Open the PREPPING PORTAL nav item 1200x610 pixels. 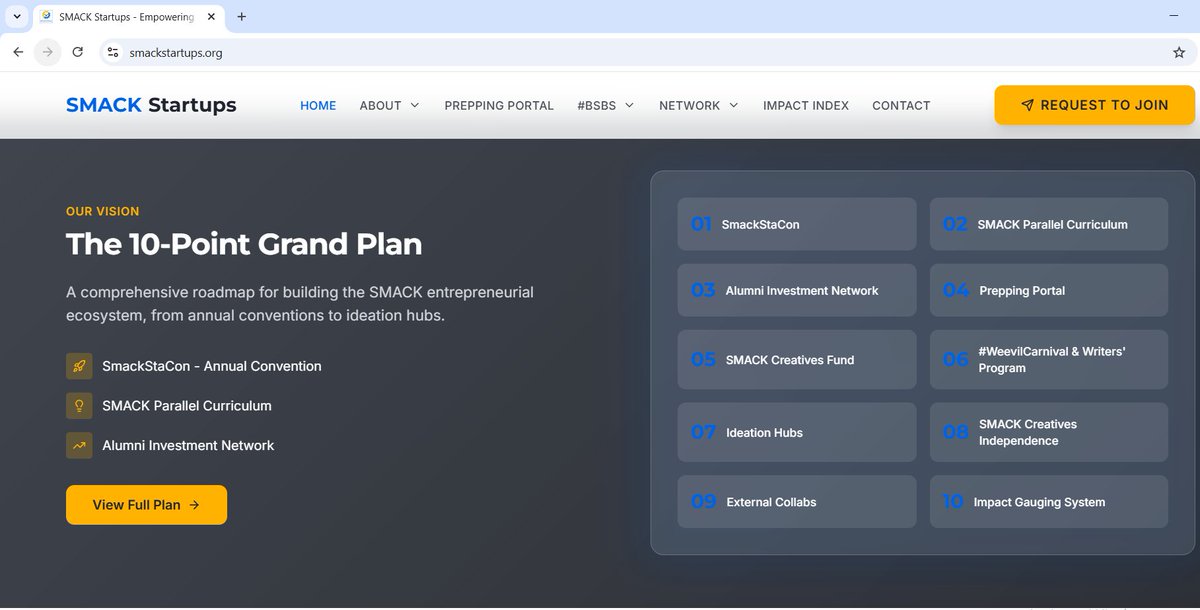tap(499, 105)
